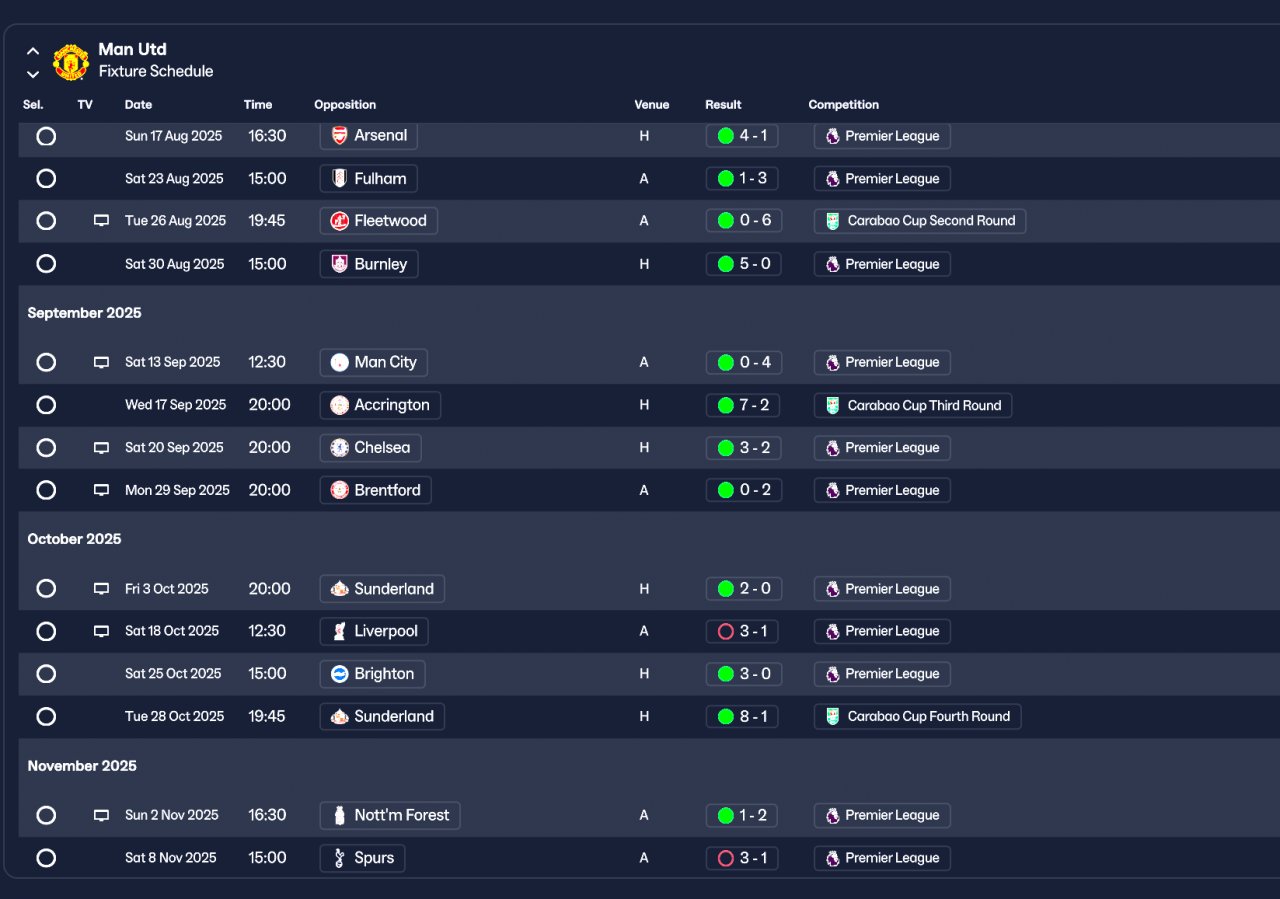The height and width of the screenshot is (899, 1280).
Task: View the Chelsea opposition button
Action: pyautogui.click(x=371, y=448)
